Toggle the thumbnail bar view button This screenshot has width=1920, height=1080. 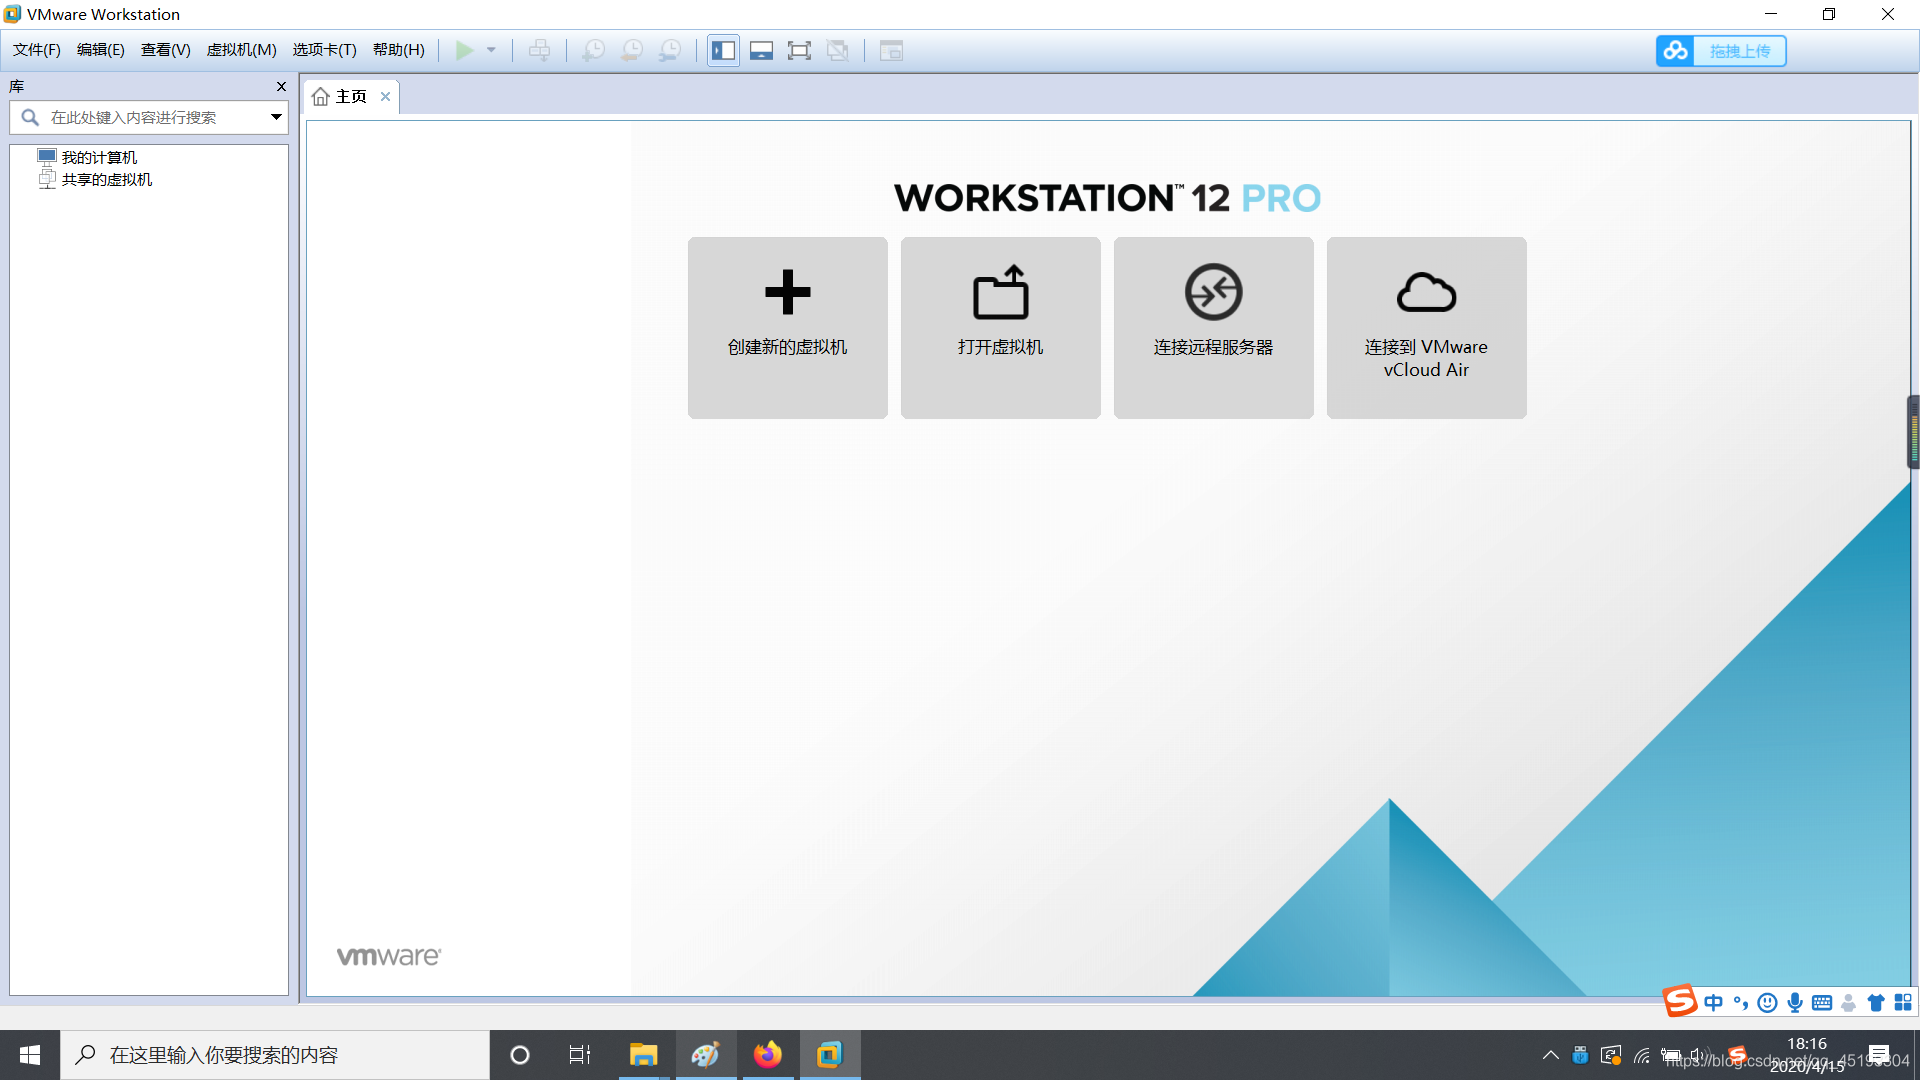761,50
